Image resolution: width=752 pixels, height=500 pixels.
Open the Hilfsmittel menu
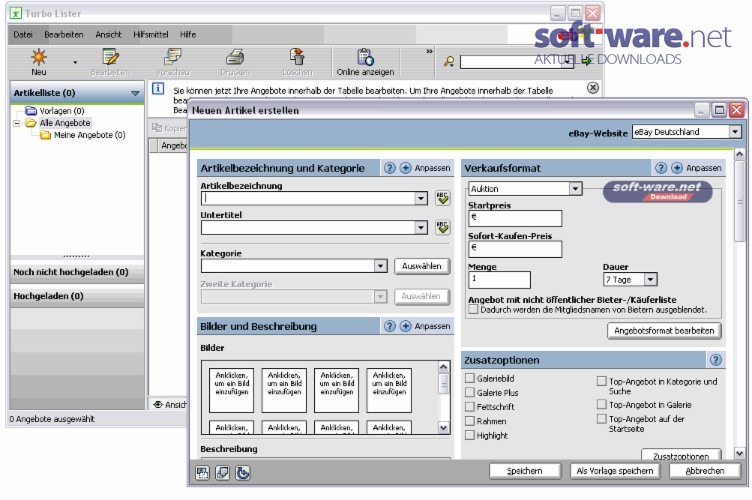coord(151,35)
